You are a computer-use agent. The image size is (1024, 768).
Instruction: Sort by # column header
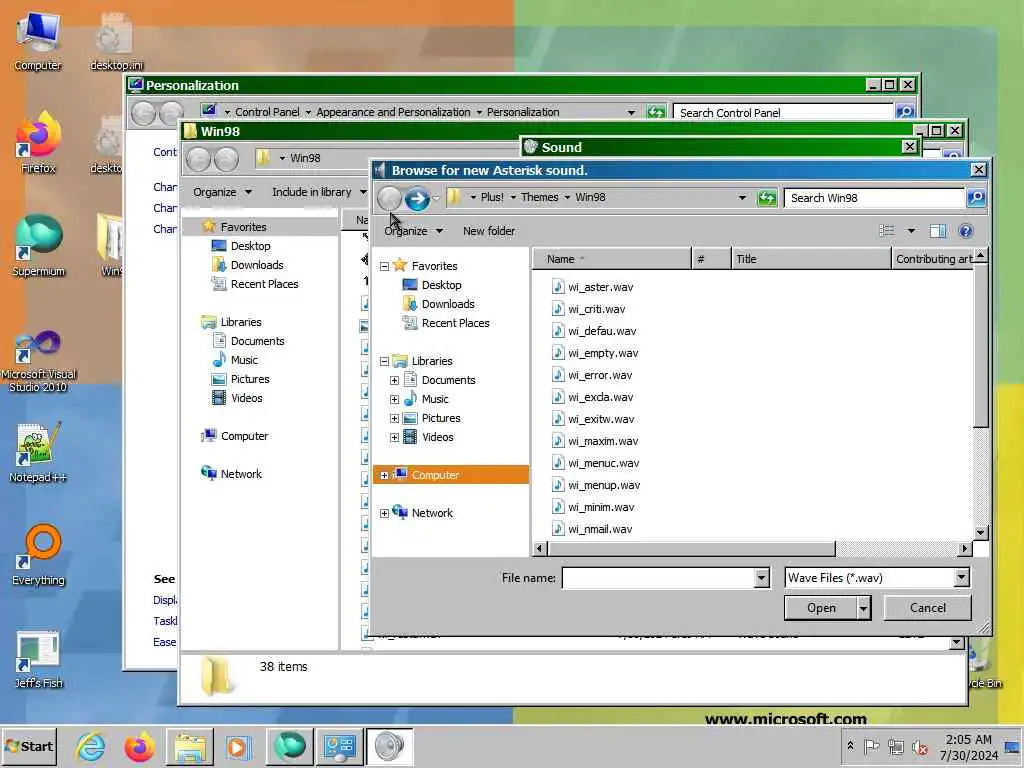click(711, 259)
